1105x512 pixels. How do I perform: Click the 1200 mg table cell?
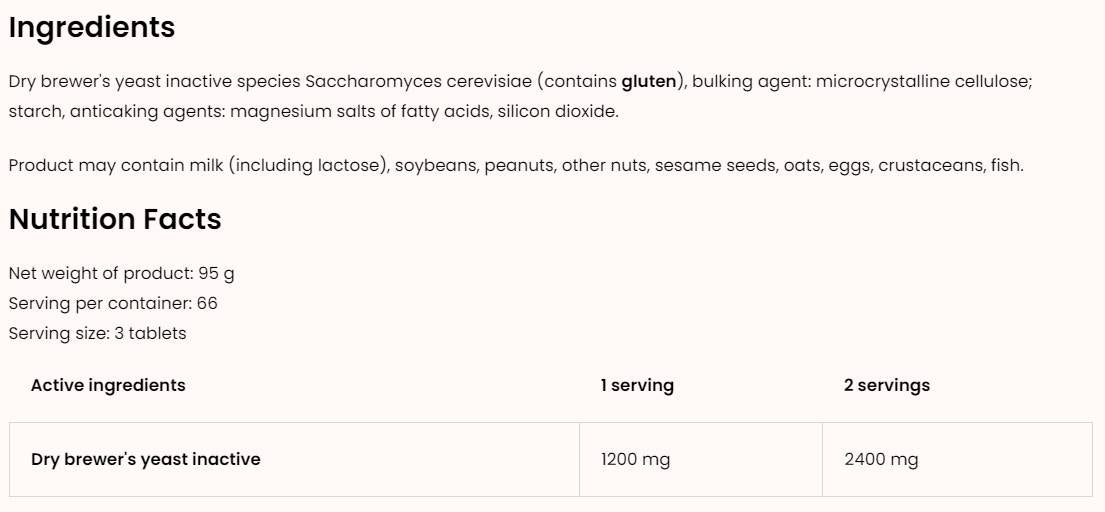pos(635,459)
